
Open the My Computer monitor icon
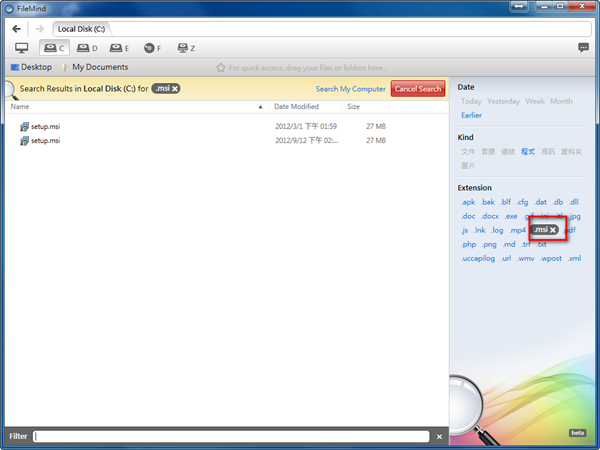[21, 48]
